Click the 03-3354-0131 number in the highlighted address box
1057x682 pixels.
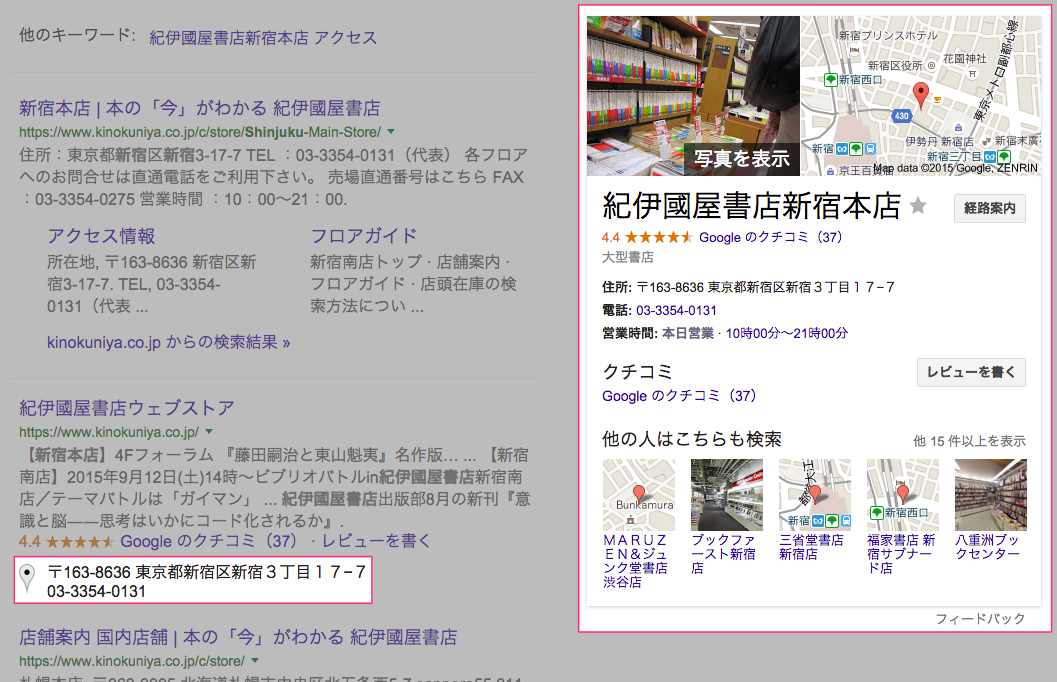coord(96,592)
